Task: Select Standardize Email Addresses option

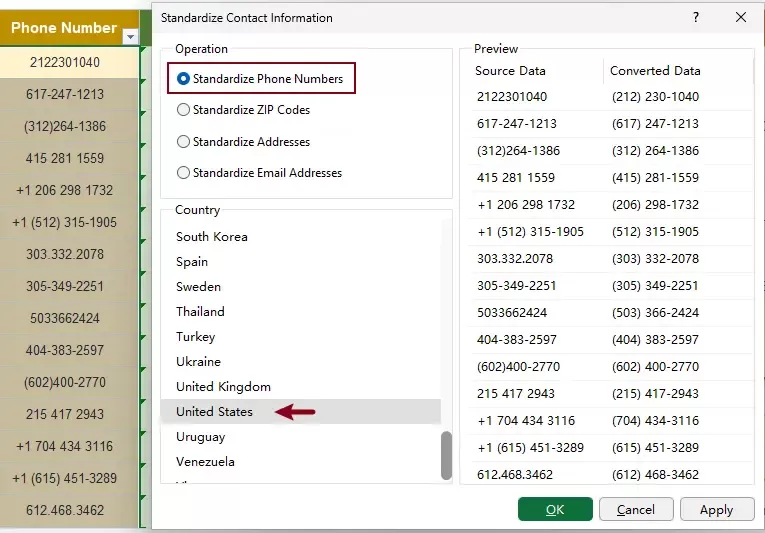Action: click(x=259, y=173)
